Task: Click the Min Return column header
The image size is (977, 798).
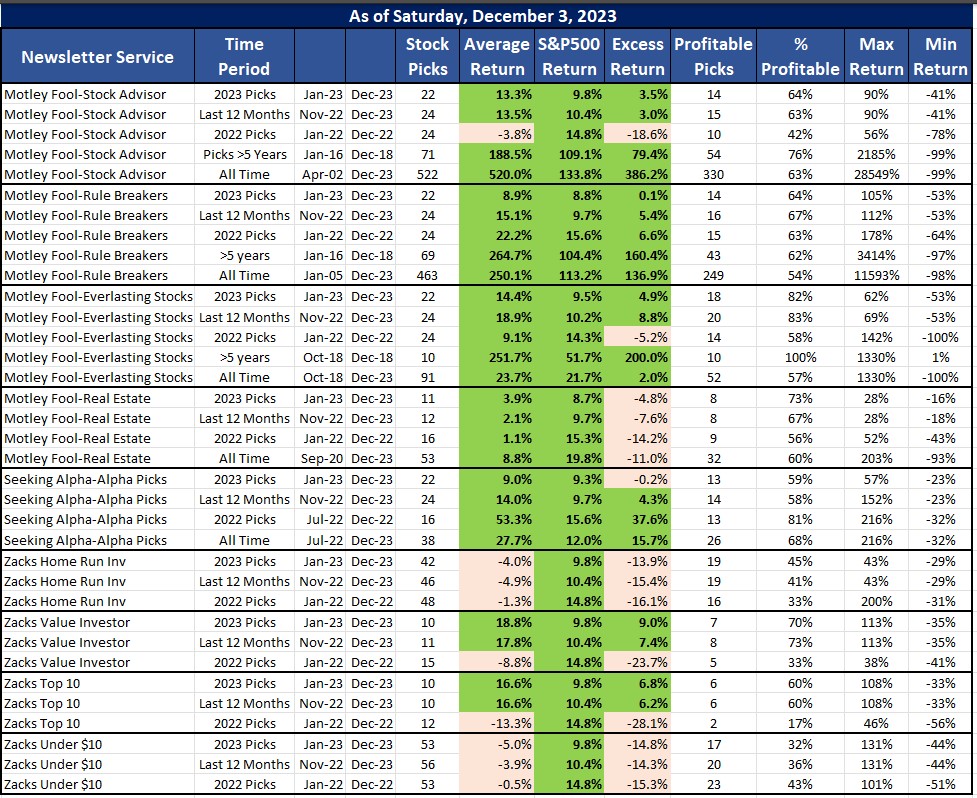Action: (x=940, y=56)
